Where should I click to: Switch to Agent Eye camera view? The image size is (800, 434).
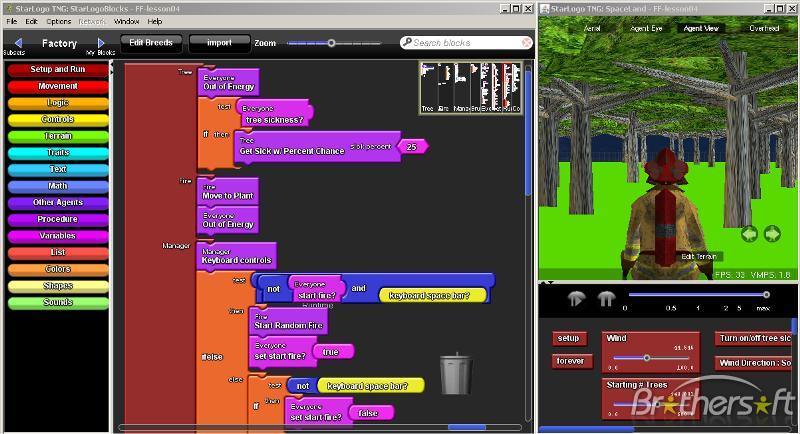[x=646, y=29]
